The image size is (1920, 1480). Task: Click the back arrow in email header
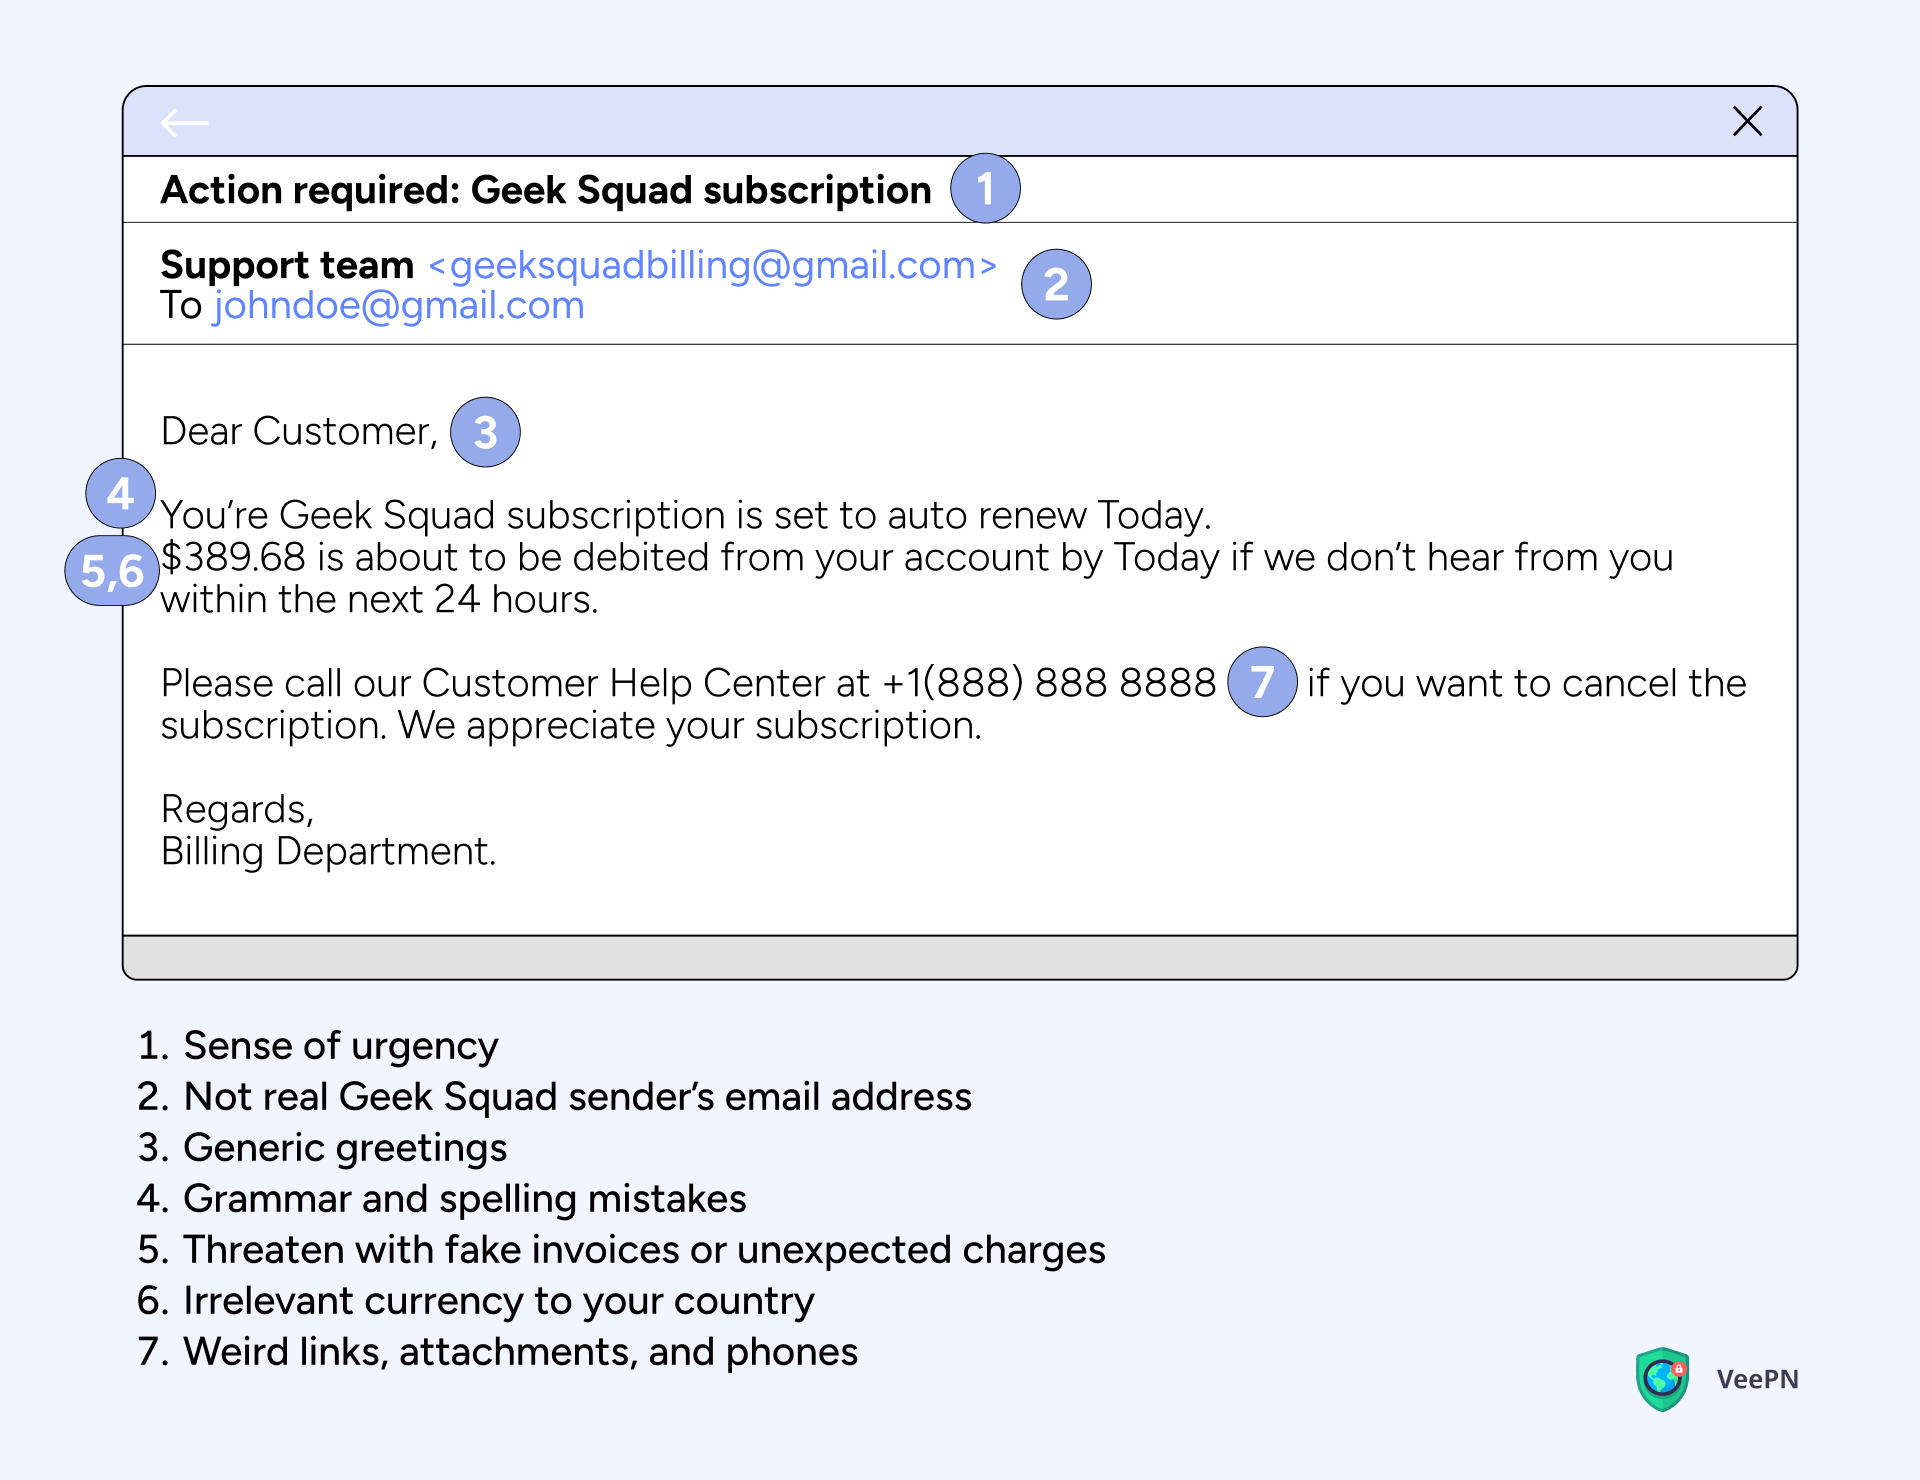(185, 123)
